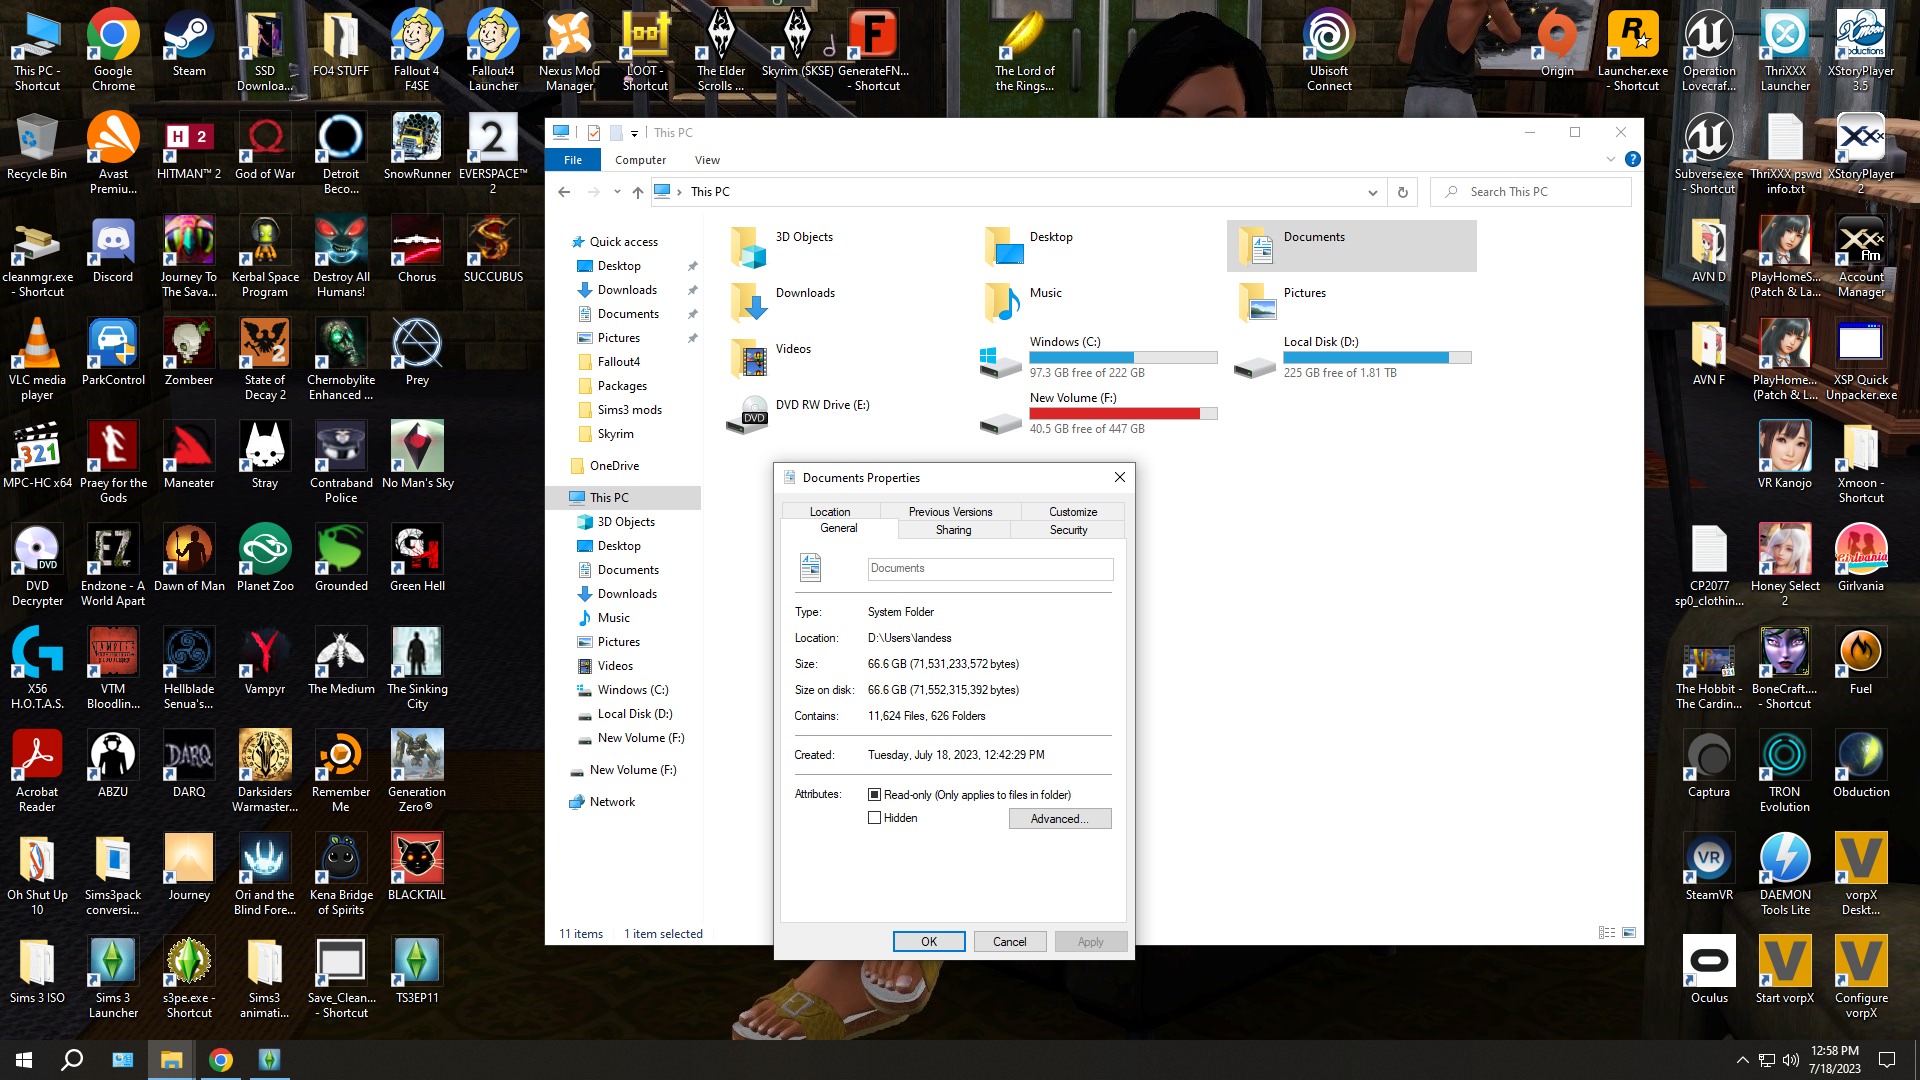
Task: Open the address bar history dropdown
Action: point(1372,192)
